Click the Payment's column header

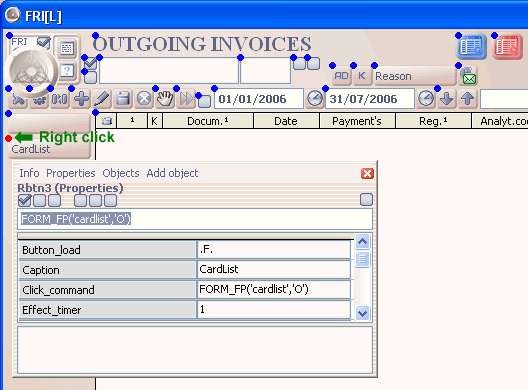pos(357,121)
